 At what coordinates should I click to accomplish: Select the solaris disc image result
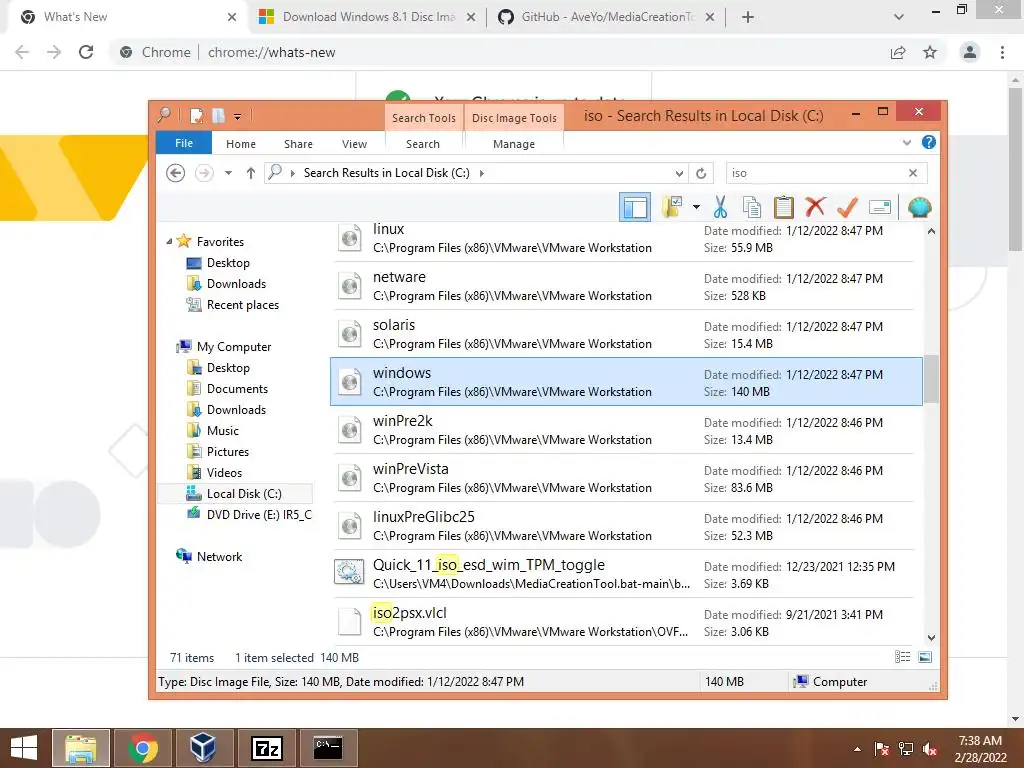click(x=626, y=334)
